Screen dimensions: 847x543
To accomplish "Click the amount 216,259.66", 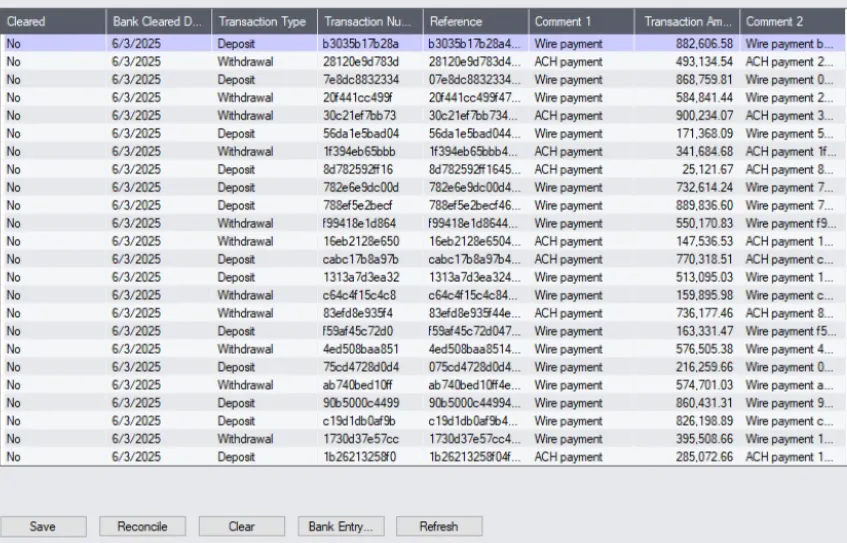I will [x=704, y=367].
